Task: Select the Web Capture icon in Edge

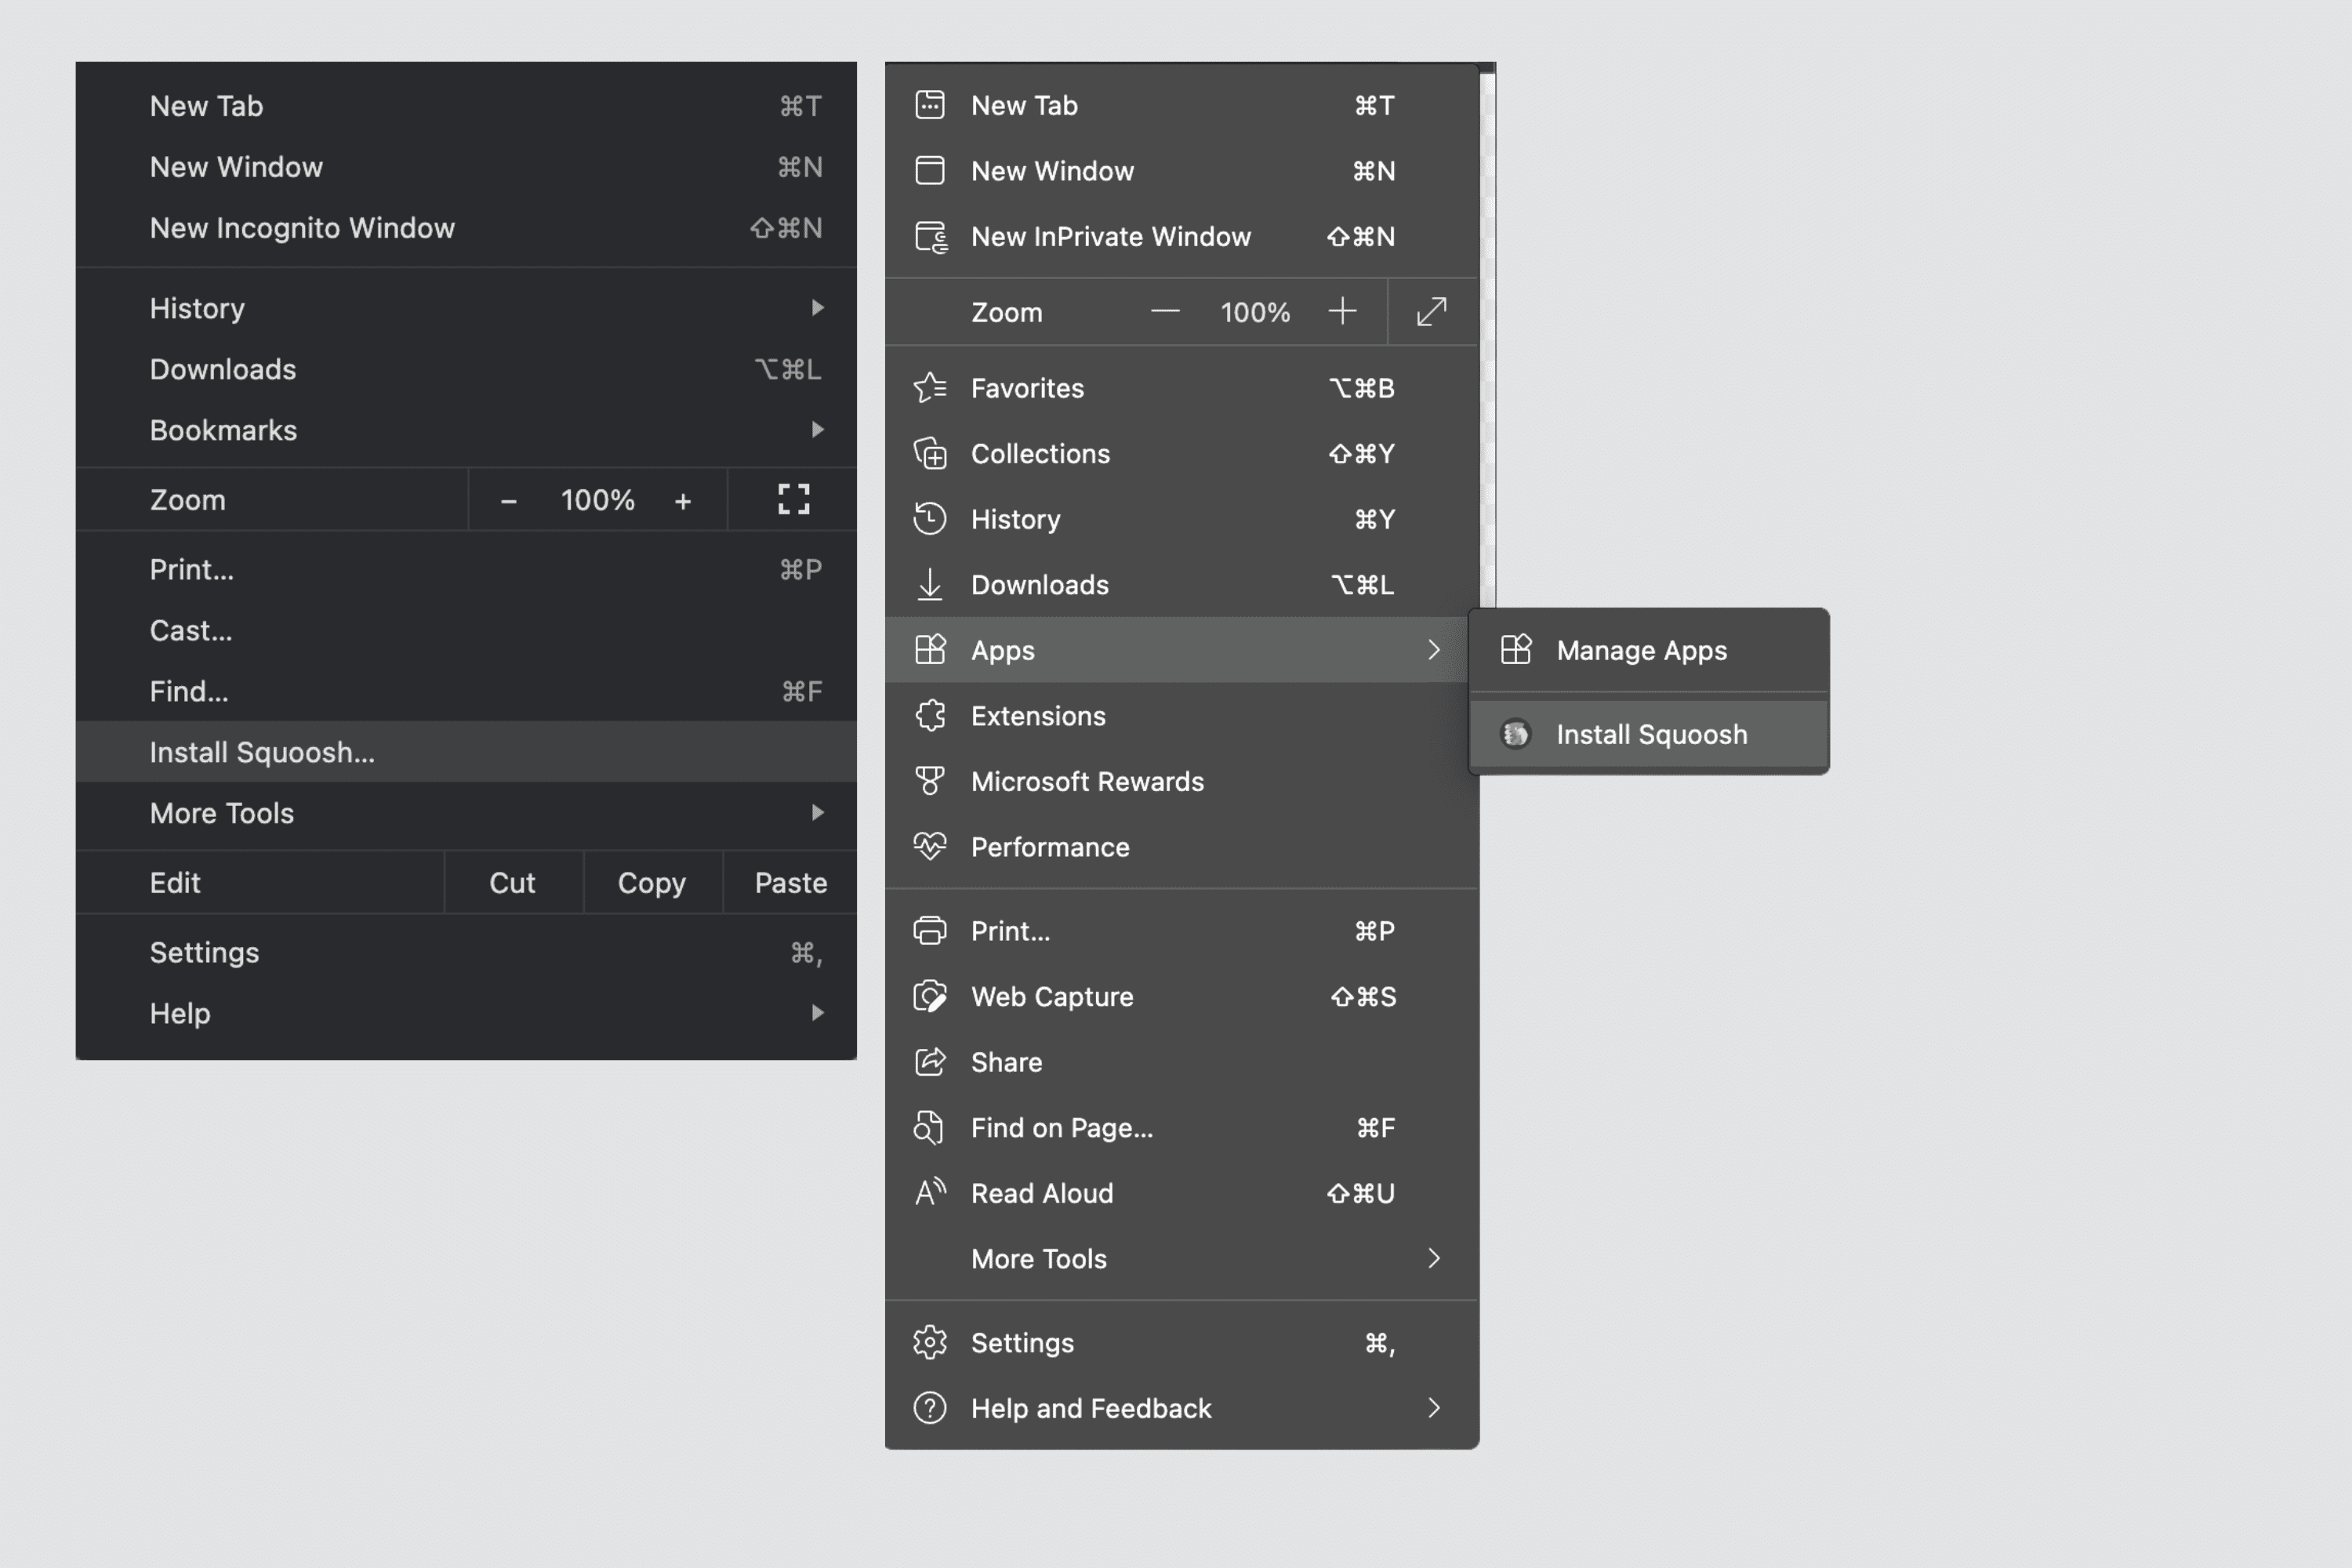Action: (x=927, y=996)
